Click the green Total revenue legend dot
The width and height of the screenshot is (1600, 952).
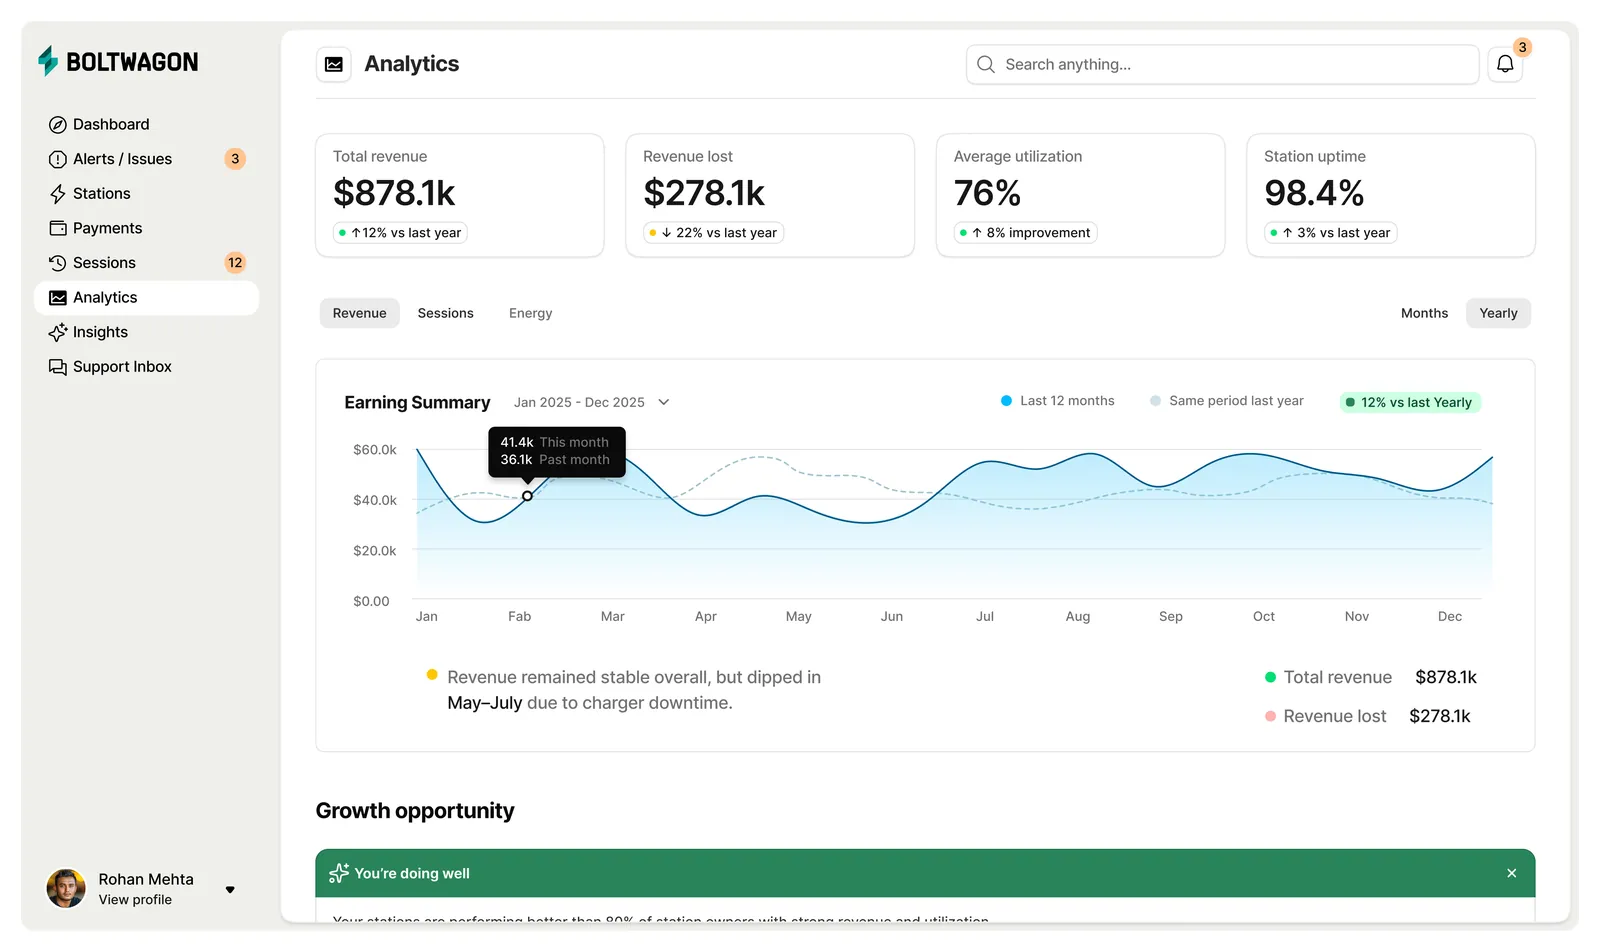(x=1270, y=677)
